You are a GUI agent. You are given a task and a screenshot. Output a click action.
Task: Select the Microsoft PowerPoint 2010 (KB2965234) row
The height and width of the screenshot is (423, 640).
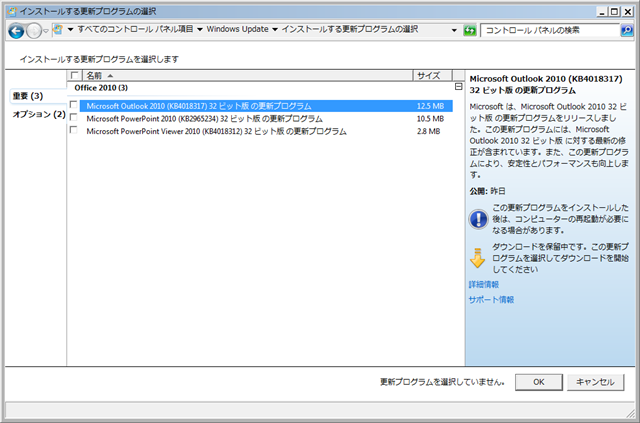266,119
